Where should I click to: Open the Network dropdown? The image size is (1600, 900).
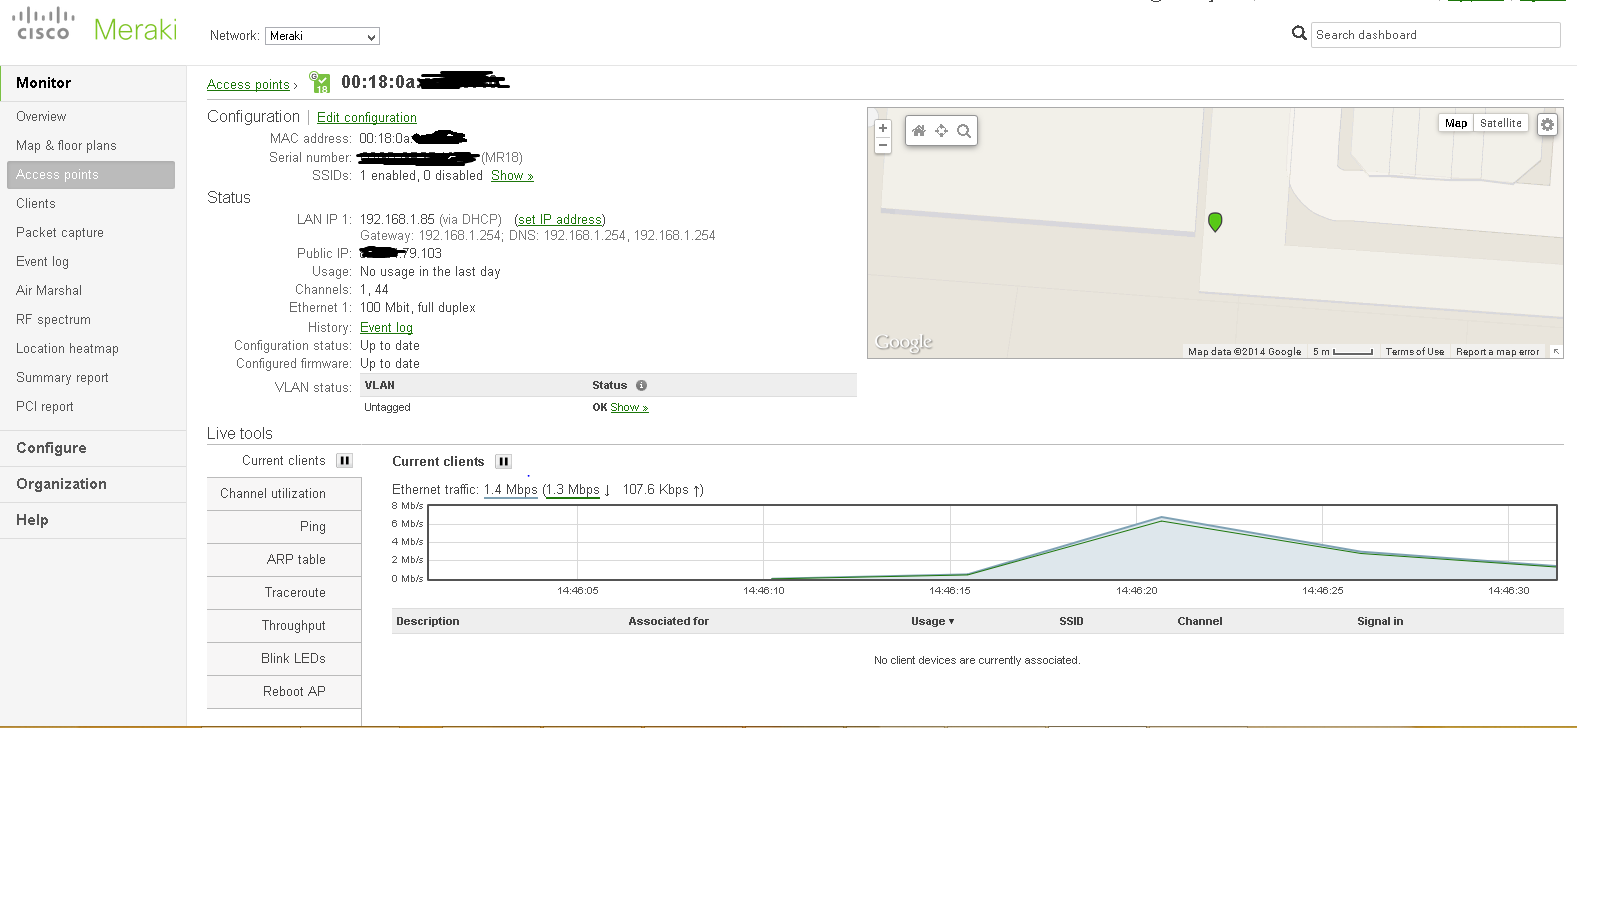pyautogui.click(x=322, y=36)
